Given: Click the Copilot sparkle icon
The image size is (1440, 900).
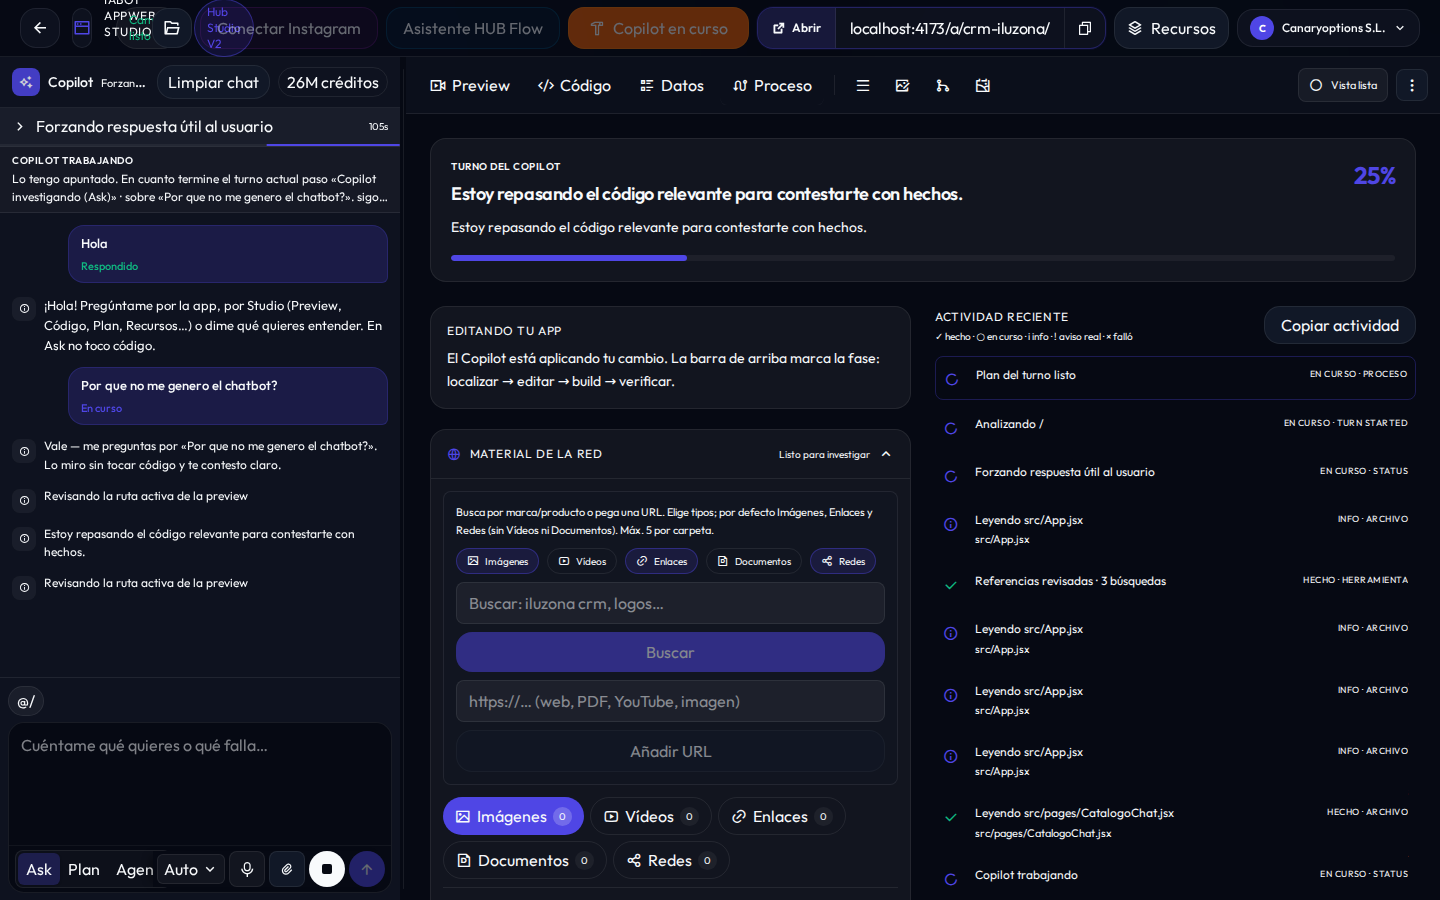Looking at the screenshot, I should coord(26,82).
